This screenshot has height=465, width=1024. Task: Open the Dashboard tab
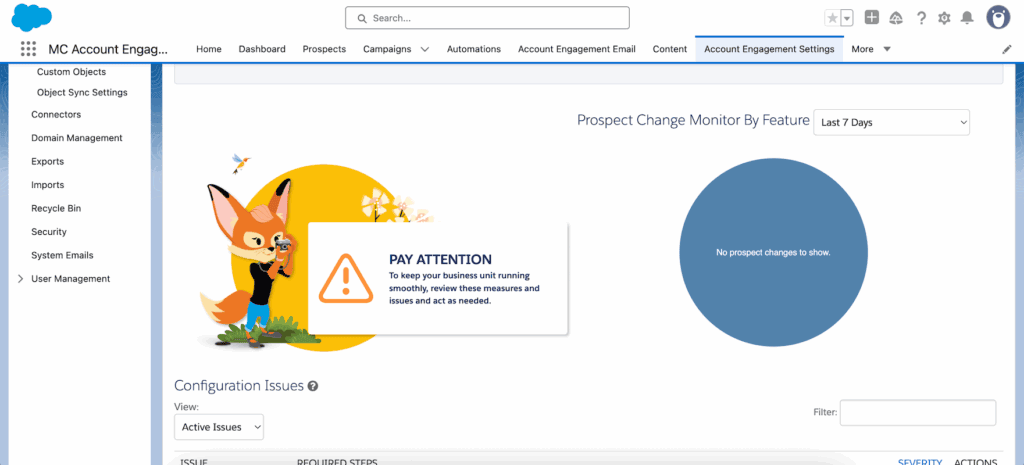click(262, 49)
